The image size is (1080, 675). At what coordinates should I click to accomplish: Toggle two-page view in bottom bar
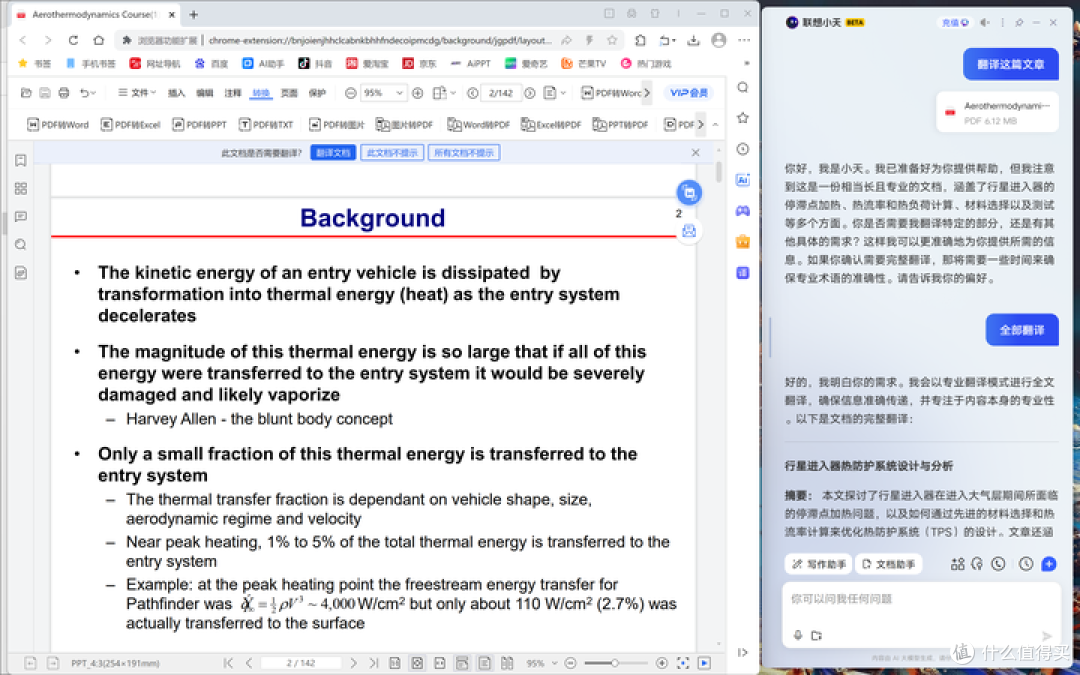507,663
